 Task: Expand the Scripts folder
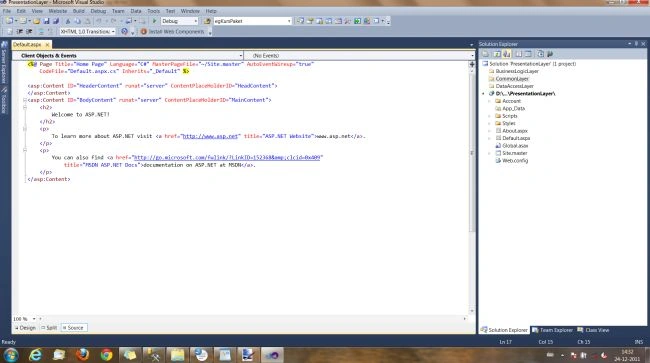point(490,116)
